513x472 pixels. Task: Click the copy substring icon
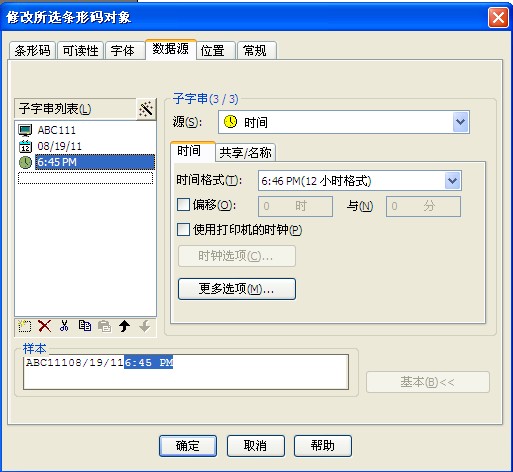85,326
